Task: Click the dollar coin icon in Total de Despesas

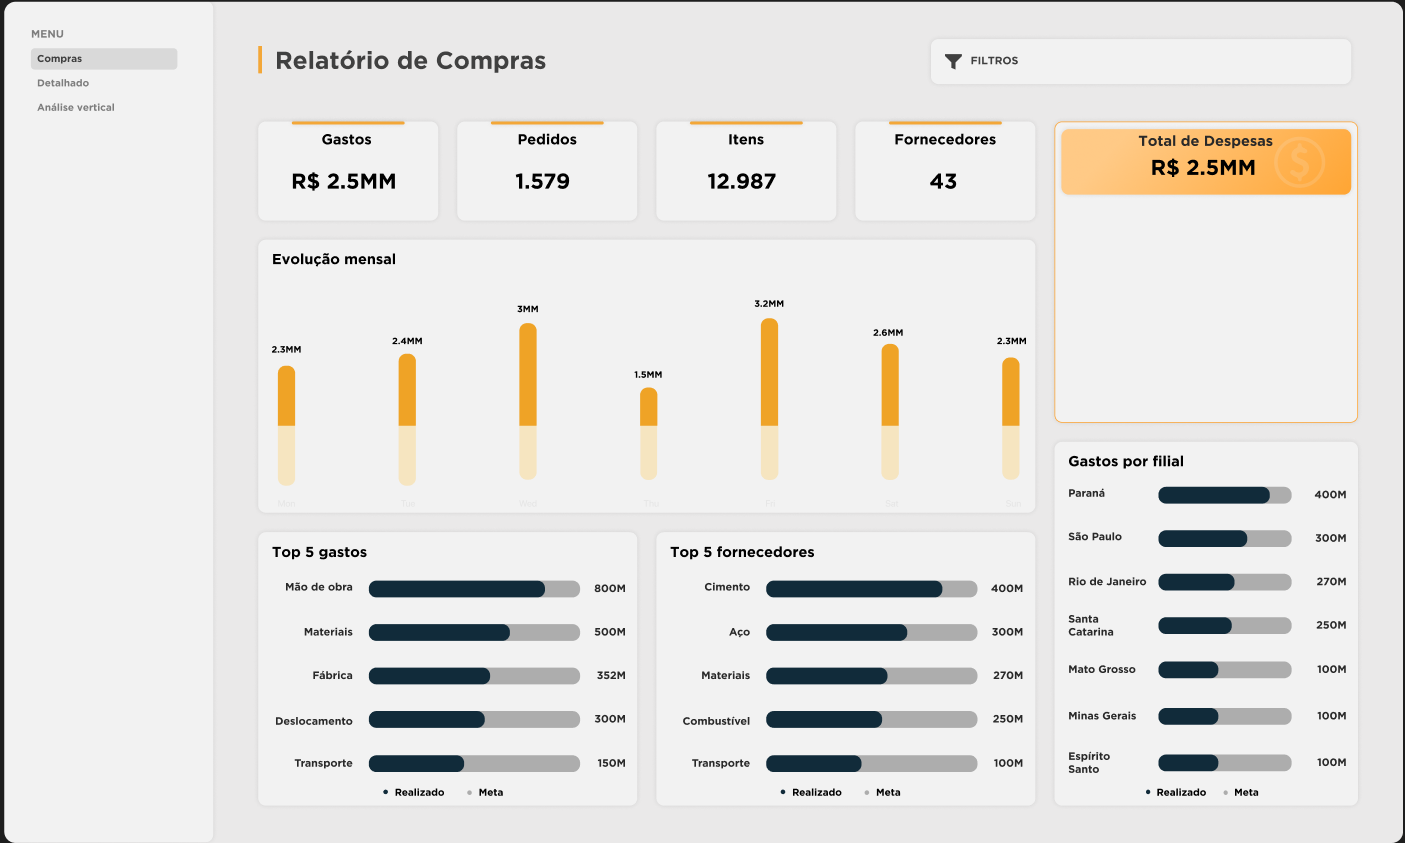Action: [1299, 161]
